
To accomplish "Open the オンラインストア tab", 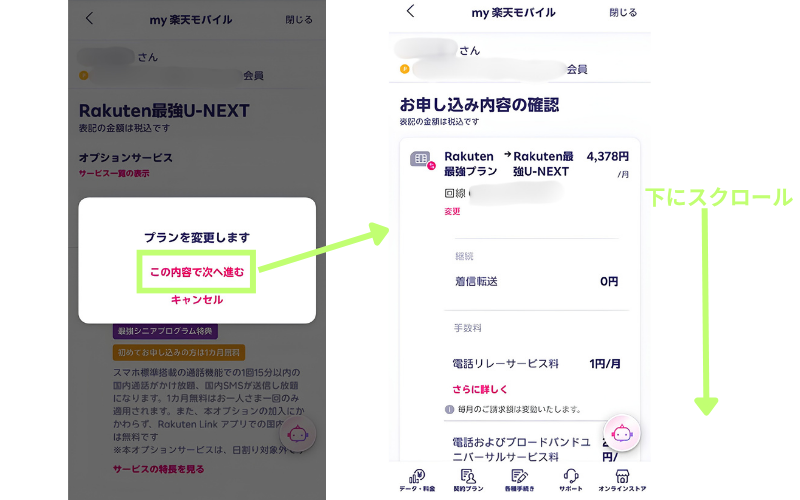I will [x=622, y=481].
